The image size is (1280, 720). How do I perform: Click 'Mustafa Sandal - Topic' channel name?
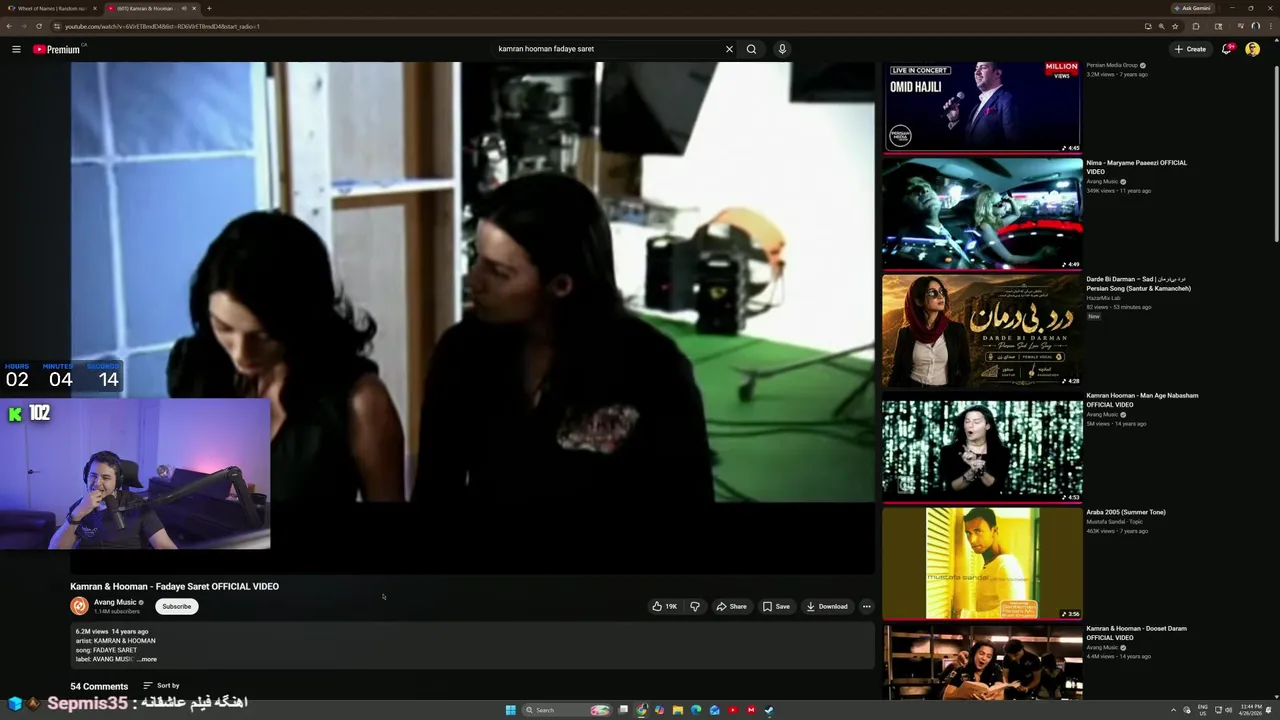click(x=1114, y=522)
